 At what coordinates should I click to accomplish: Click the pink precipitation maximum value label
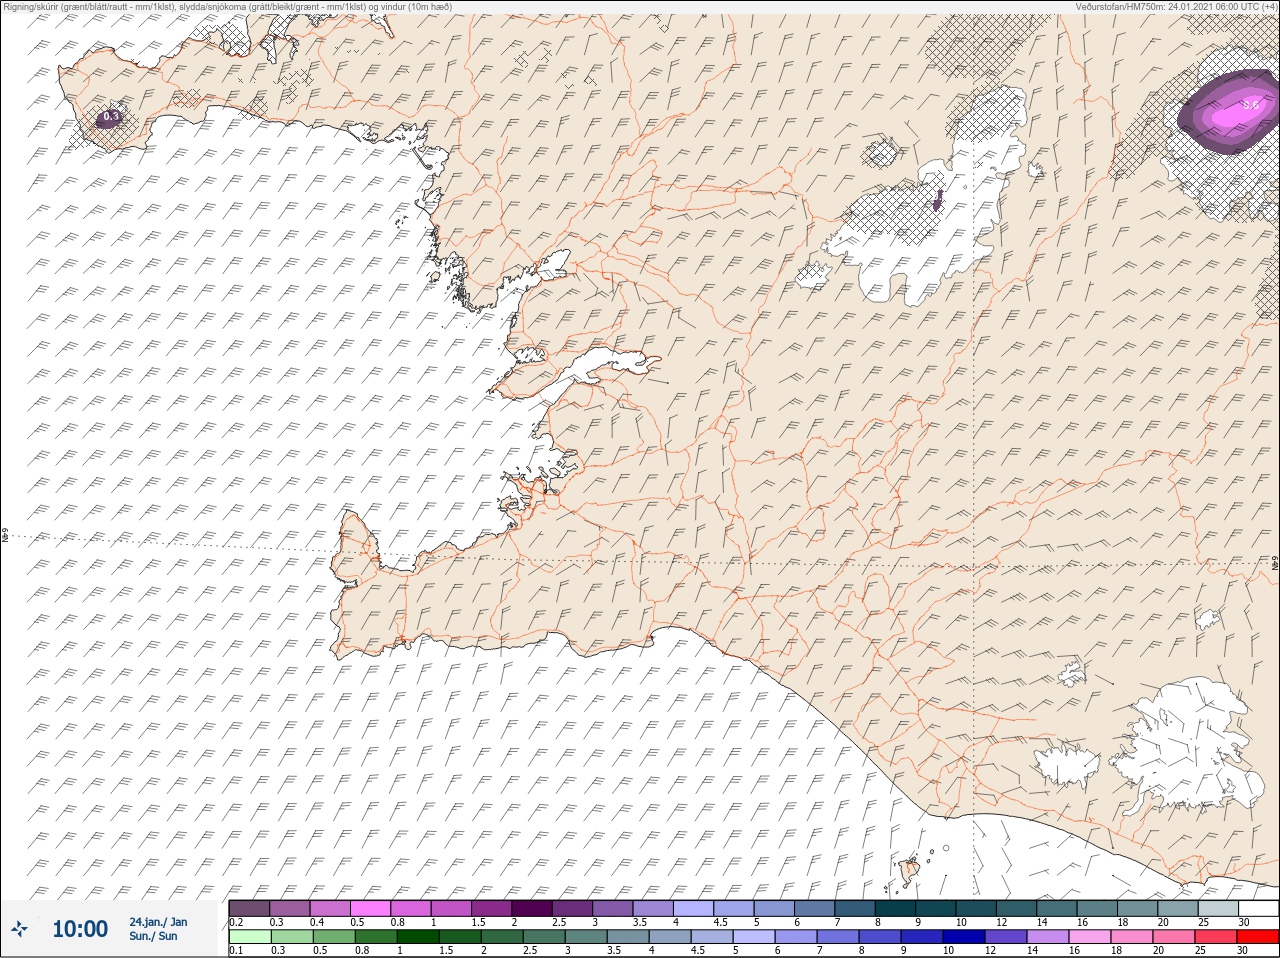coord(1251,105)
